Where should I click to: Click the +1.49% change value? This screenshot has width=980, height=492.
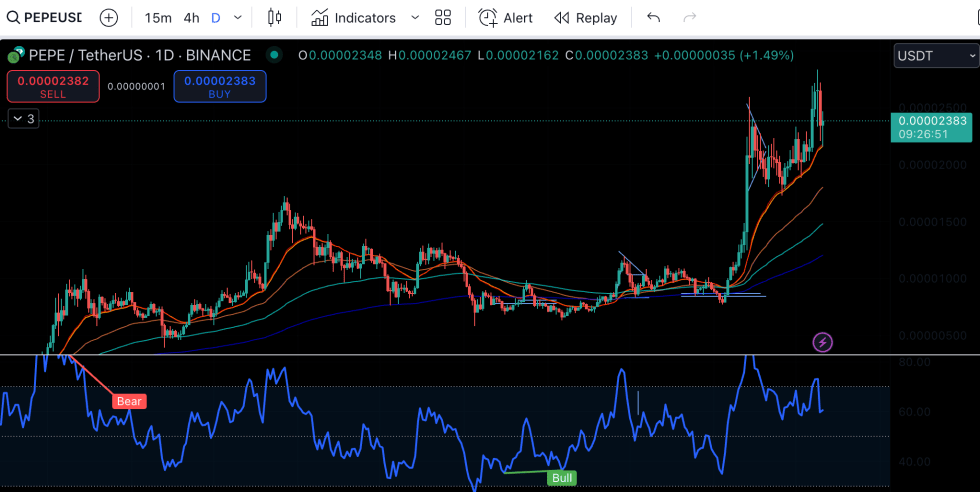(767, 56)
